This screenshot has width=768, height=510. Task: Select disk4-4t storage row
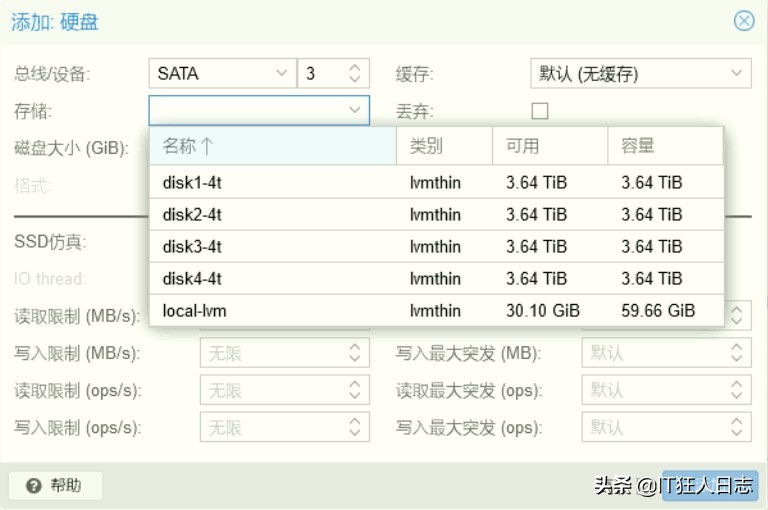(x=436, y=279)
